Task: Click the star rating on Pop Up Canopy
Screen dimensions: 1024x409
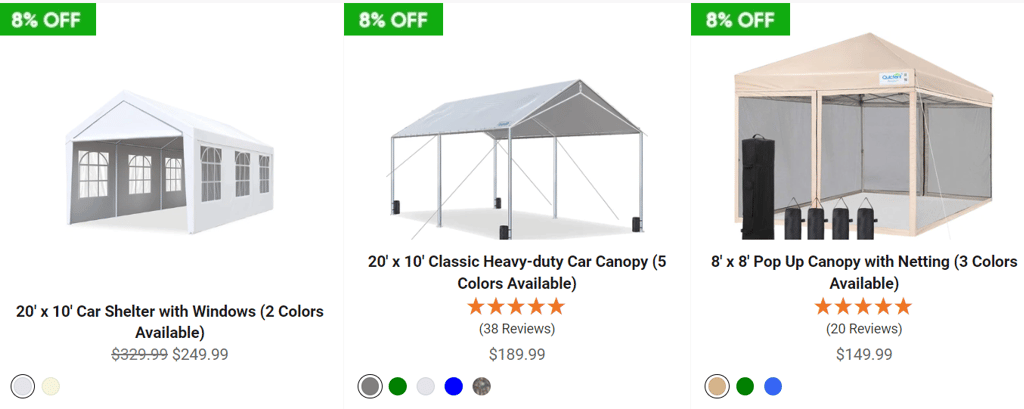Action: point(862,306)
